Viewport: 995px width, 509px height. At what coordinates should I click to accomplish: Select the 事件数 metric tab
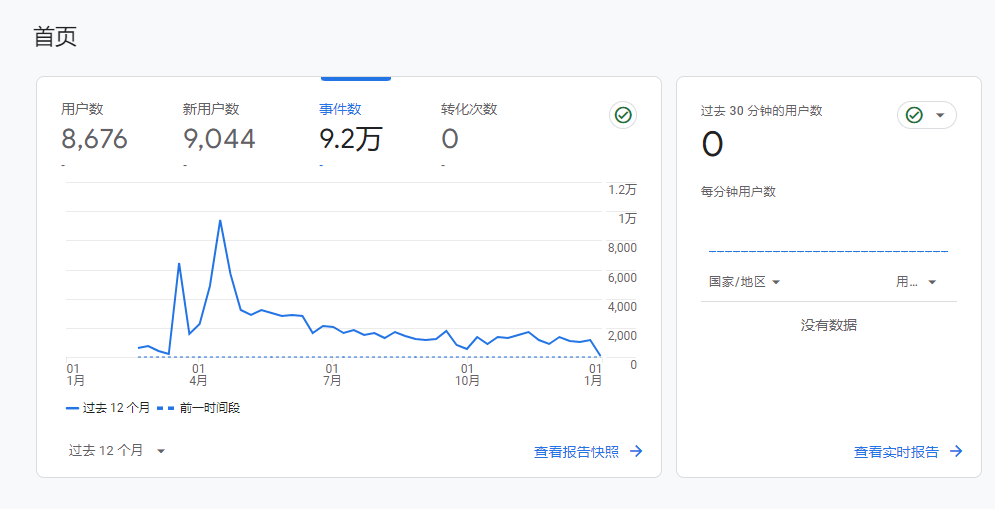[351, 128]
